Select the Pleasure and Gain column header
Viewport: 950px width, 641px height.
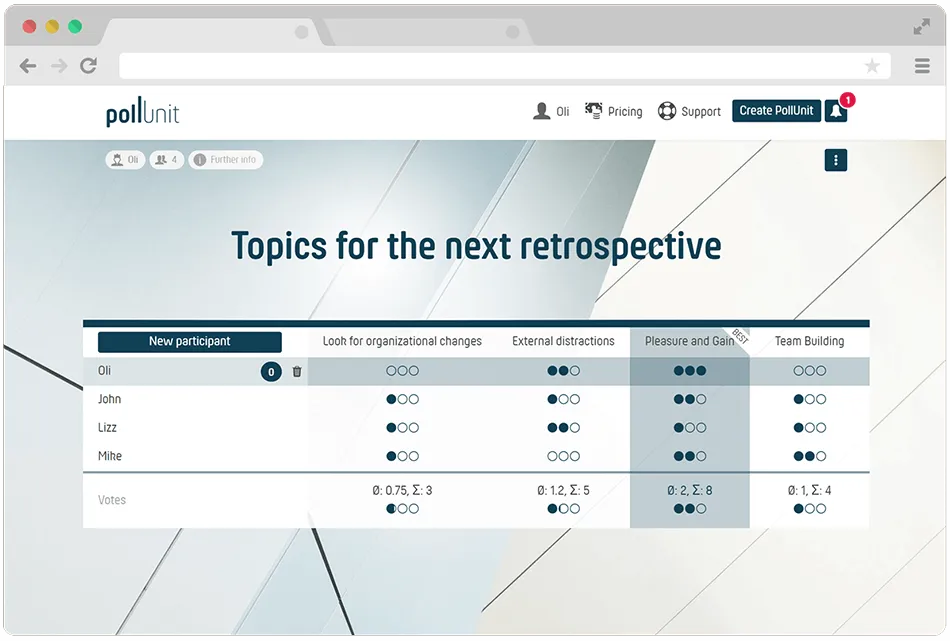coord(689,342)
